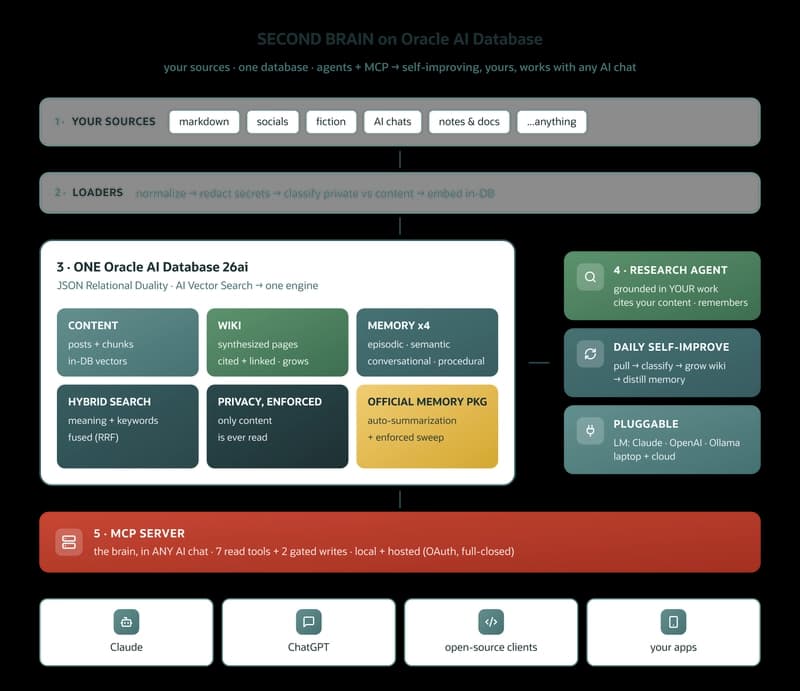Viewport: 800px width, 691px height.
Task: Click 'cites your content · remembers' text
Action: click(x=681, y=303)
